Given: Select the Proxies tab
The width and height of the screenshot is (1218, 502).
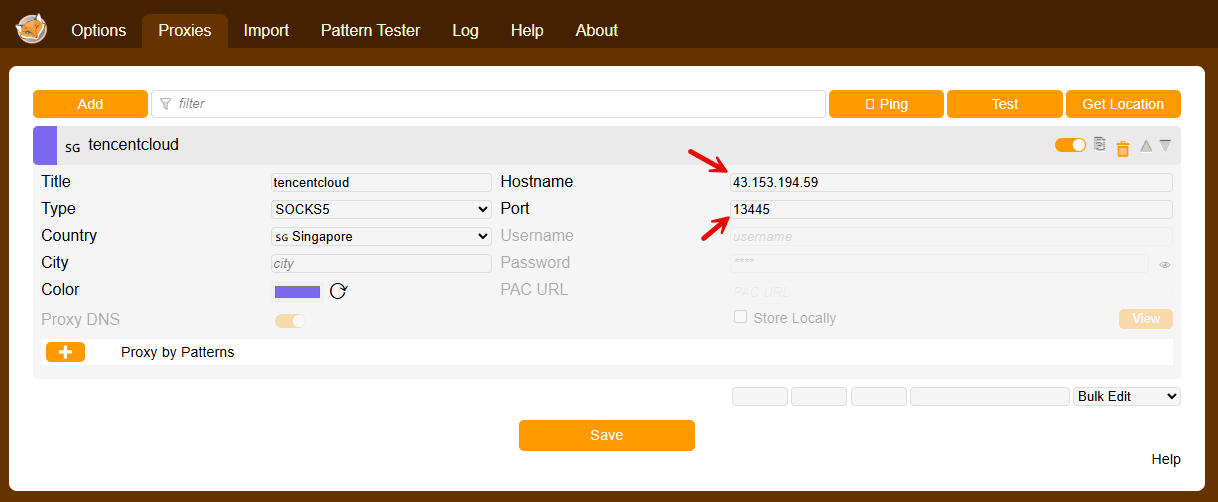Looking at the screenshot, I should (185, 30).
